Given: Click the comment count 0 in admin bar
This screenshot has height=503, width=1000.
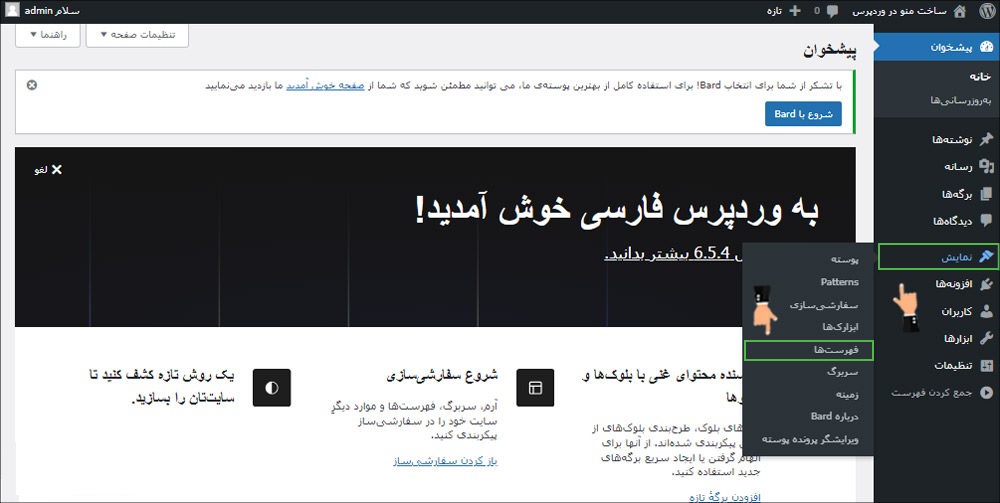Looking at the screenshot, I should point(817,11).
